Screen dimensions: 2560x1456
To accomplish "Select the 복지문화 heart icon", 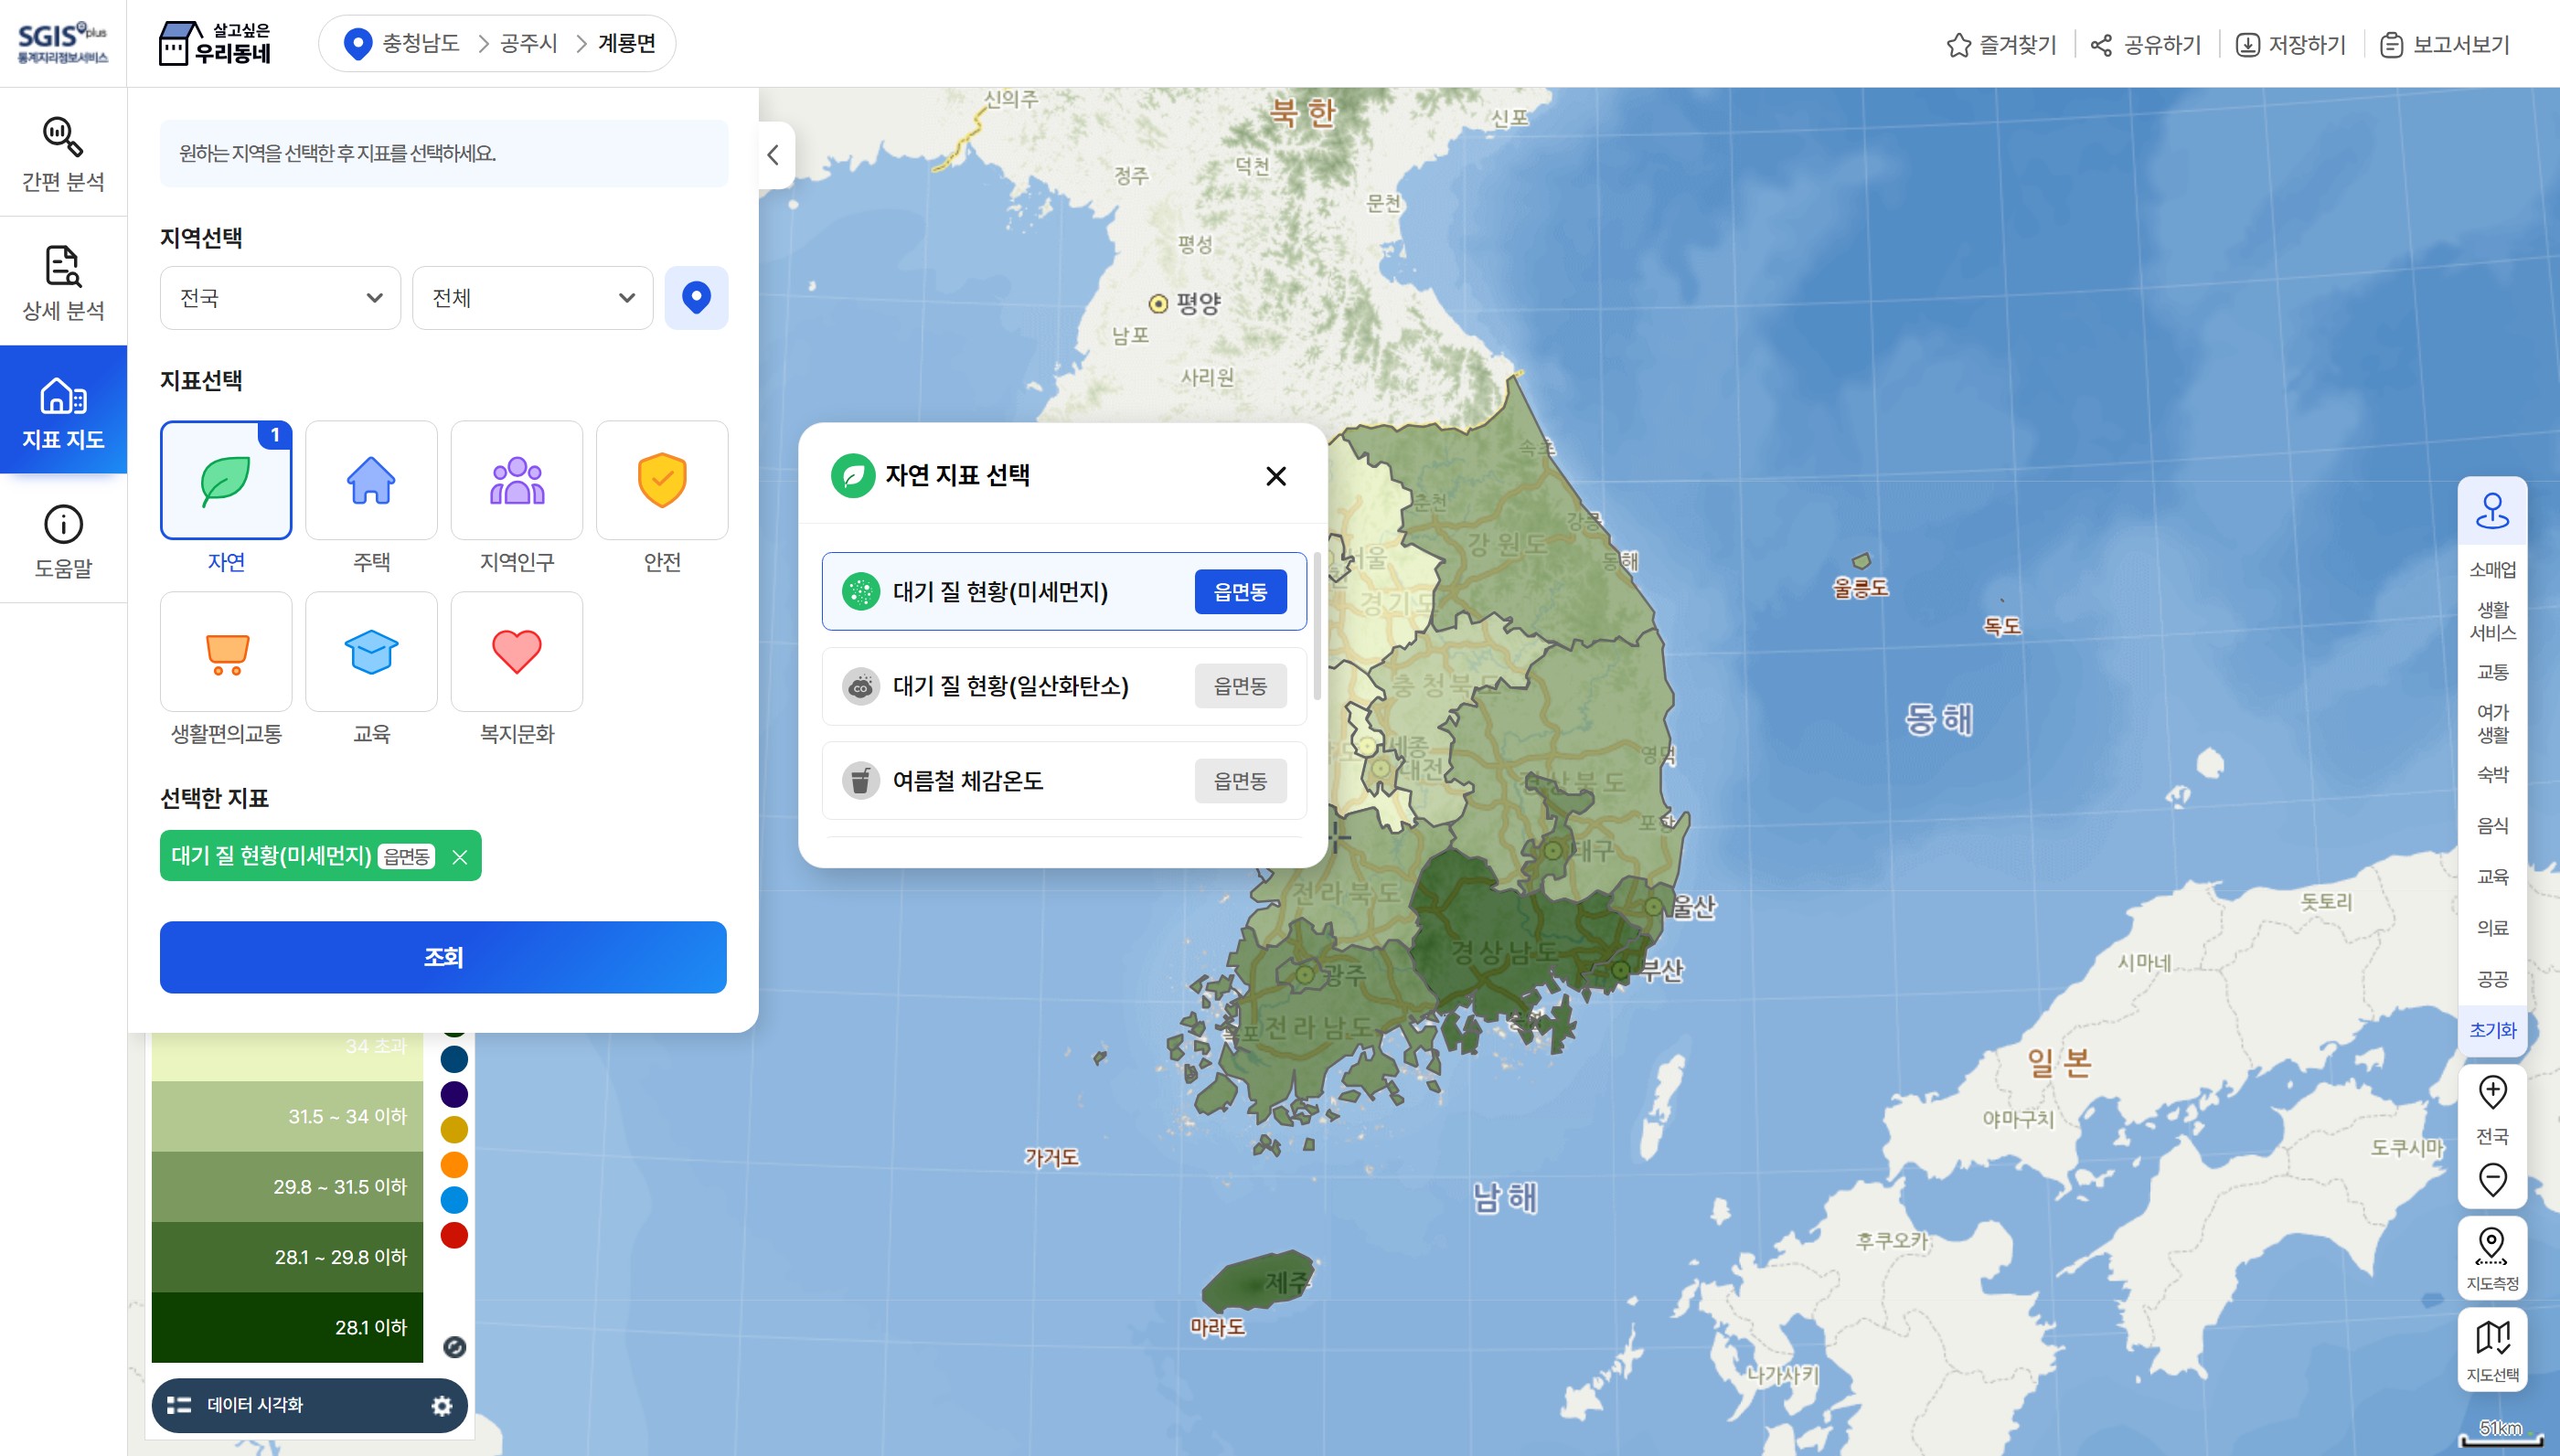I will pyautogui.click(x=516, y=651).
